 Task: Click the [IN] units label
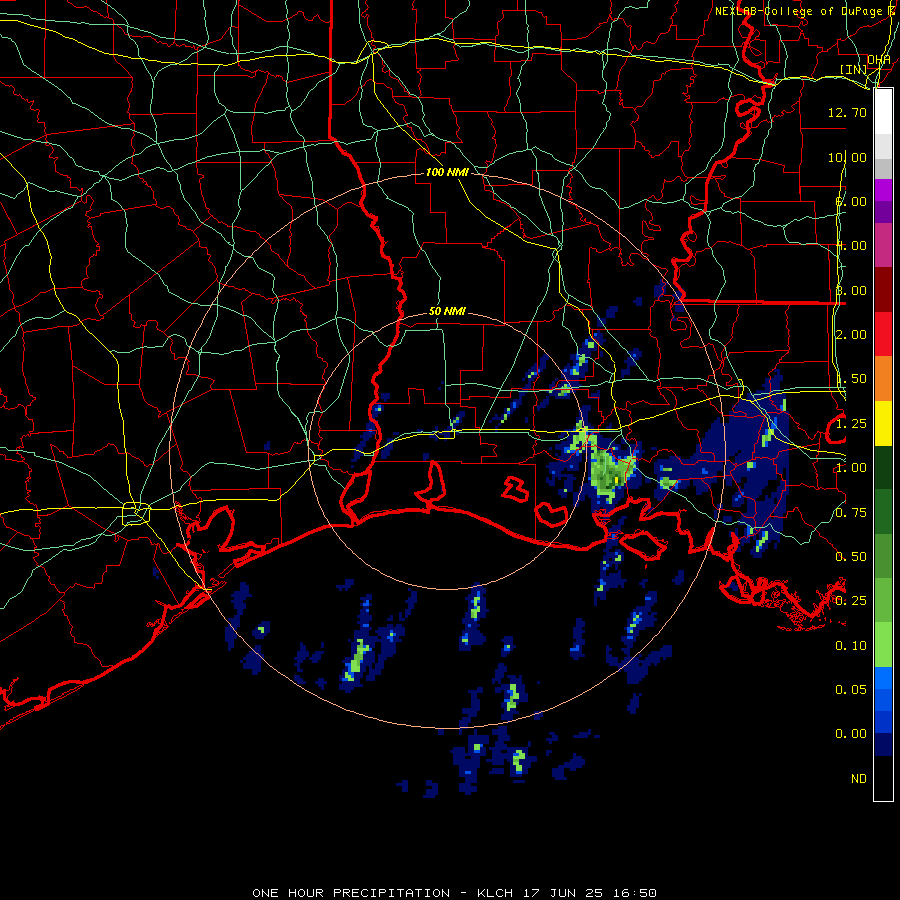click(x=853, y=69)
